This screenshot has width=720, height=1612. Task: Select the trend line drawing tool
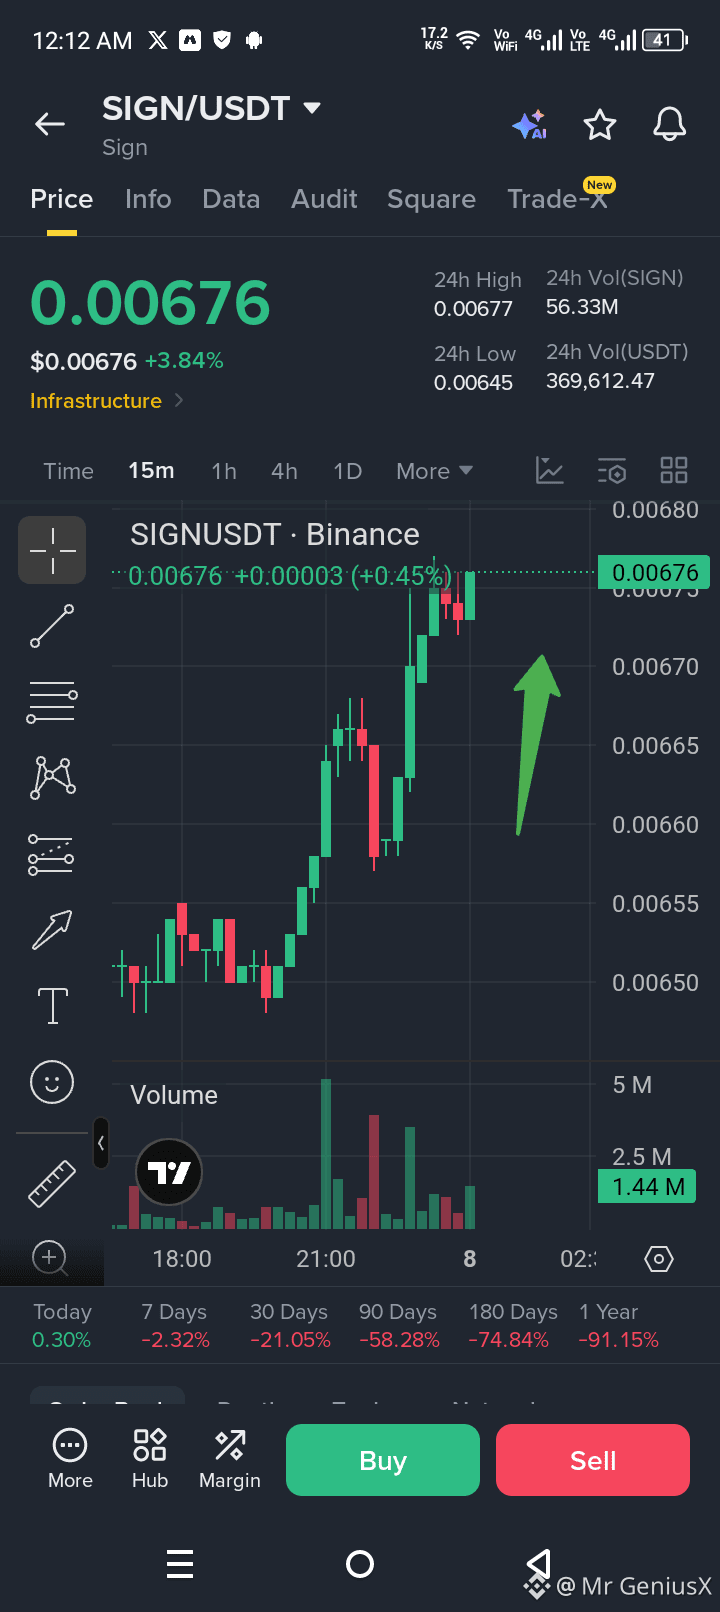(x=52, y=626)
